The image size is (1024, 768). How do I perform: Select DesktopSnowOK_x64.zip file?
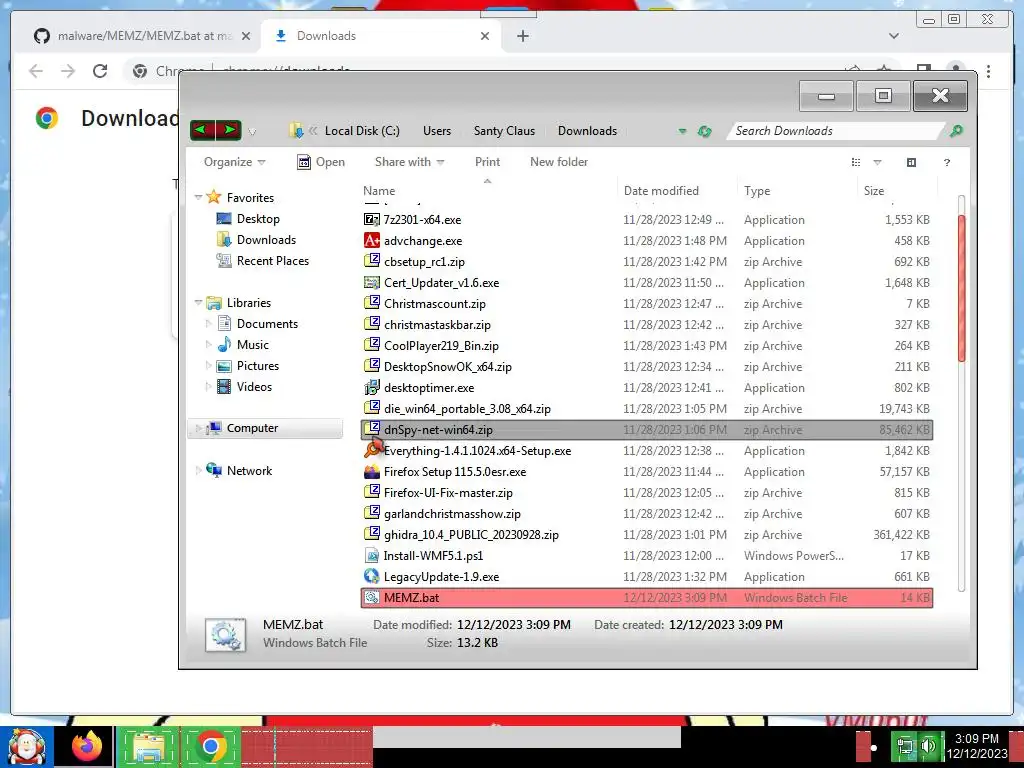pos(647,366)
